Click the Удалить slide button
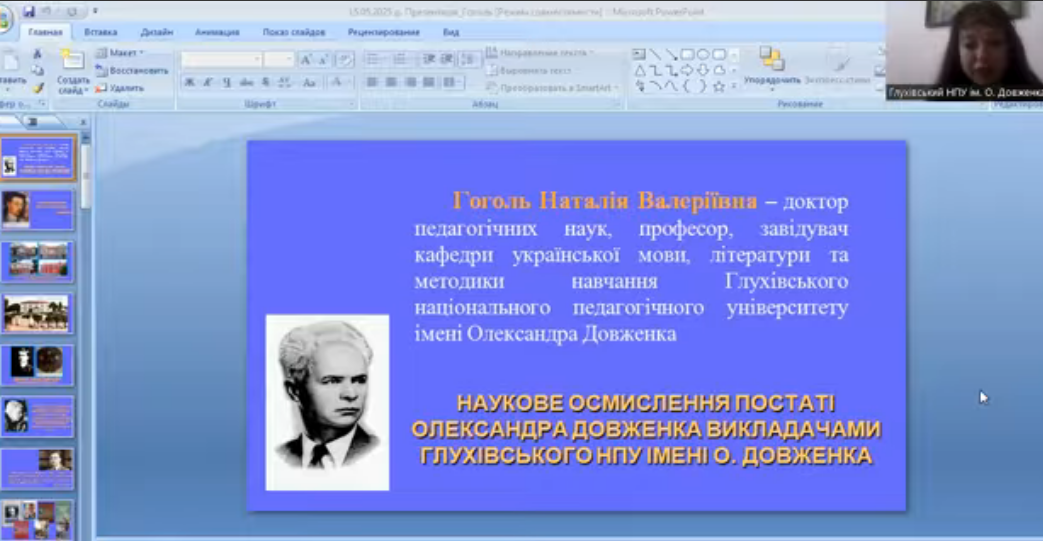 120,88
